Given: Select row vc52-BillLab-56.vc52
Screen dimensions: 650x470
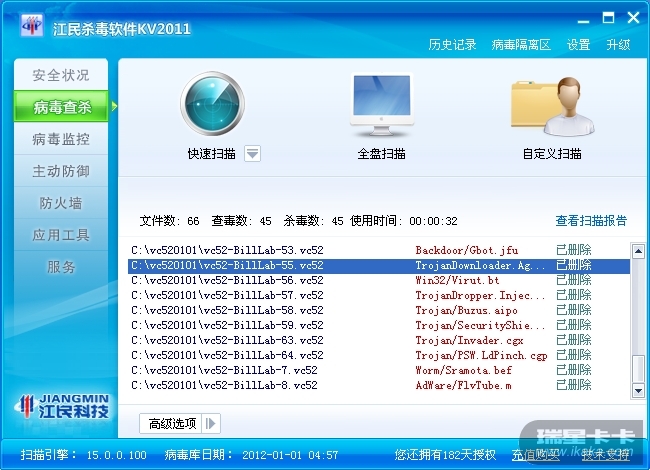Looking at the screenshot, I should tap(378, 280).
